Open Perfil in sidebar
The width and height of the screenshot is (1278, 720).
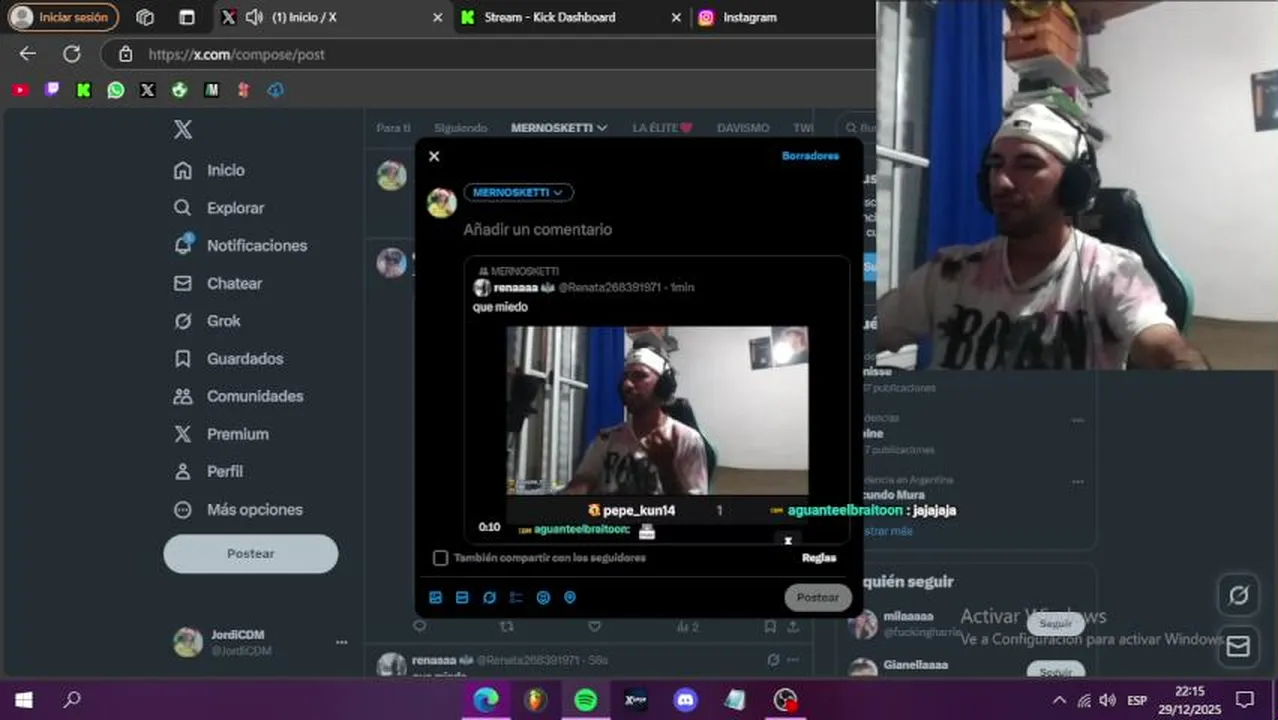point(208,471)
